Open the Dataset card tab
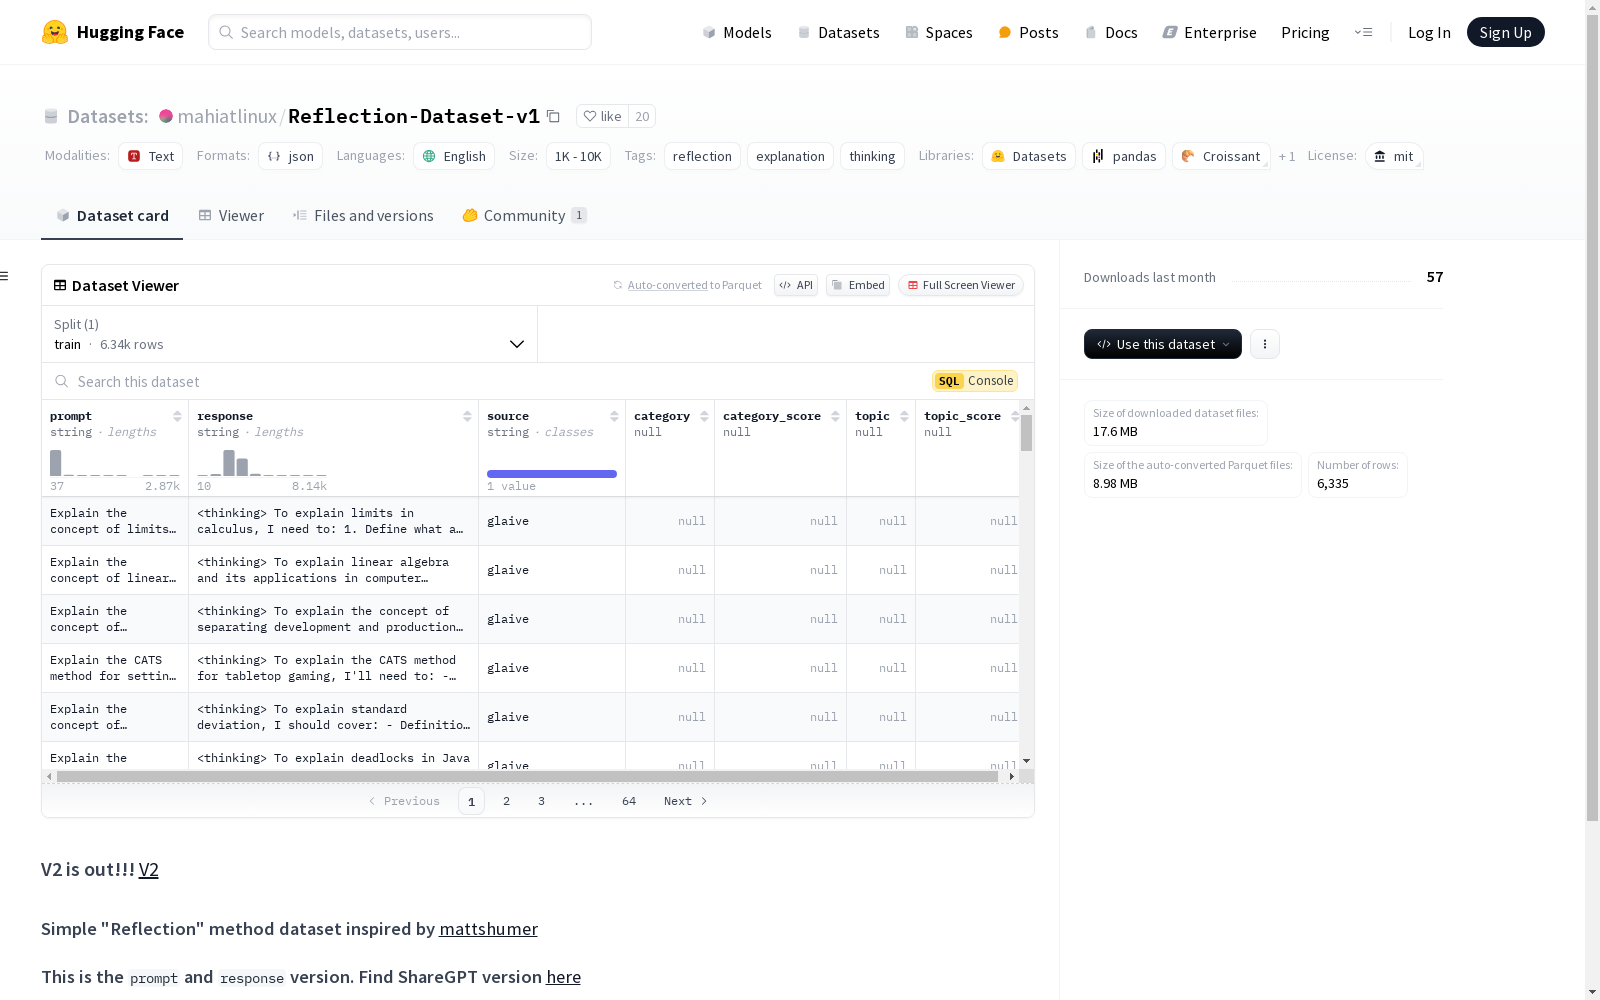1600x1000 pixels. pos(112,215)
